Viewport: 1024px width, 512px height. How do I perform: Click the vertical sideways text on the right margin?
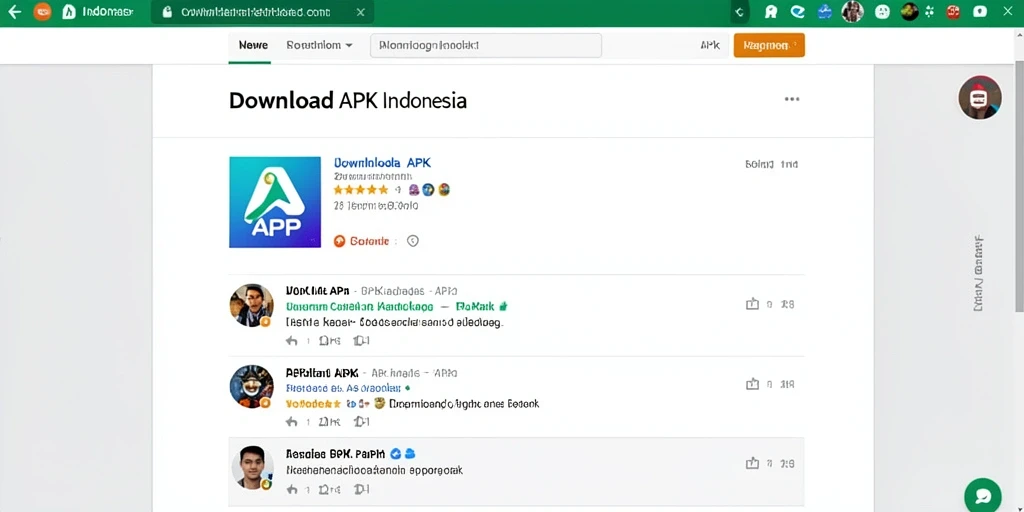(978, 274)
